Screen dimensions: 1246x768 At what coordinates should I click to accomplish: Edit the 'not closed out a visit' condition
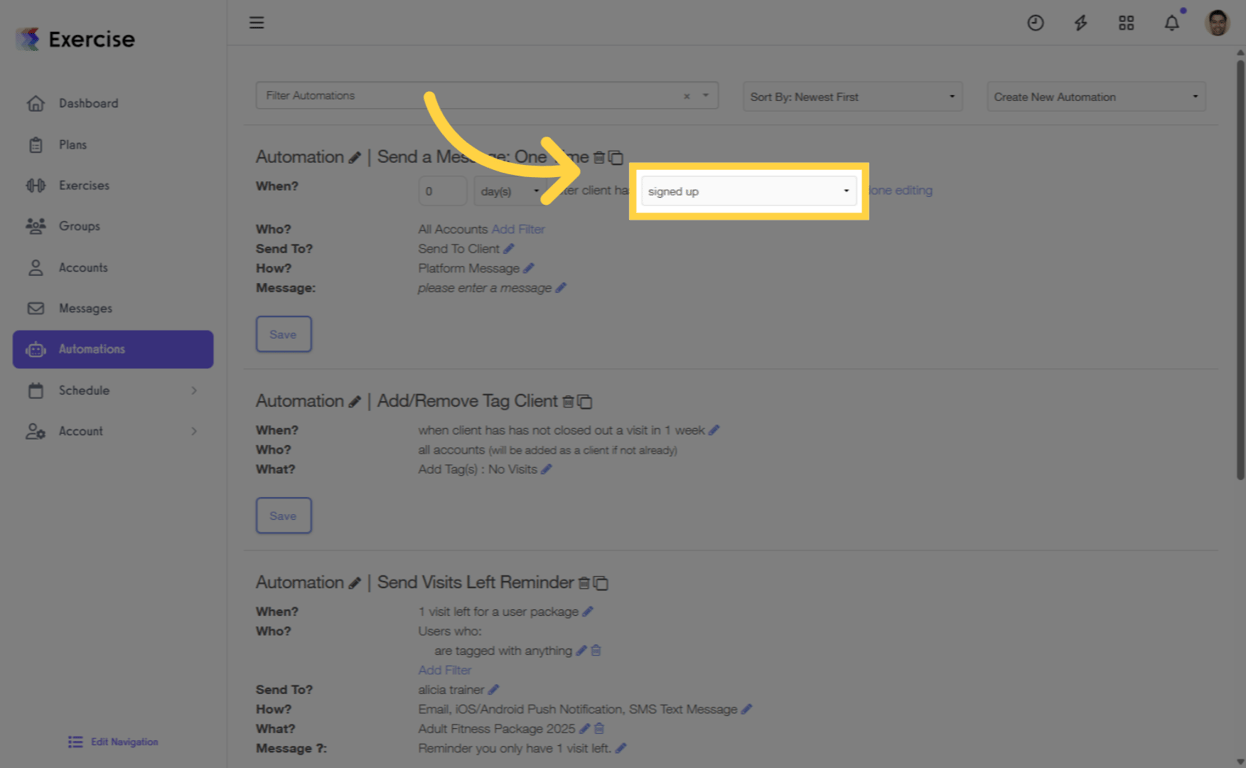714,430
